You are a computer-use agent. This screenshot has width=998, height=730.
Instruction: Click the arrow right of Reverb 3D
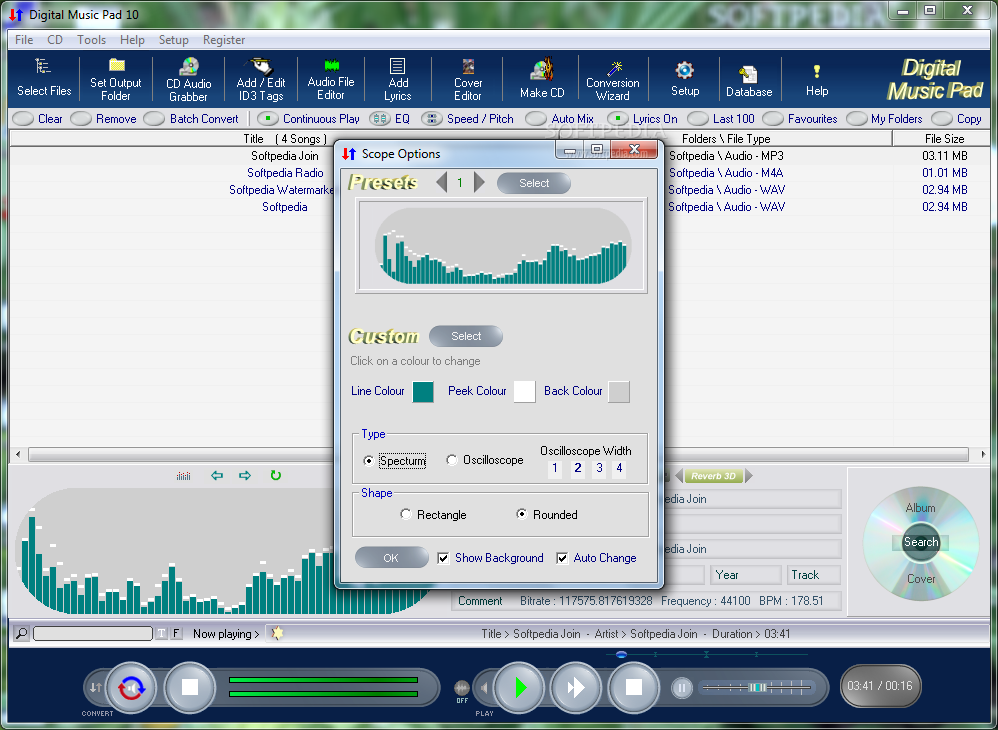pos(748,476)
